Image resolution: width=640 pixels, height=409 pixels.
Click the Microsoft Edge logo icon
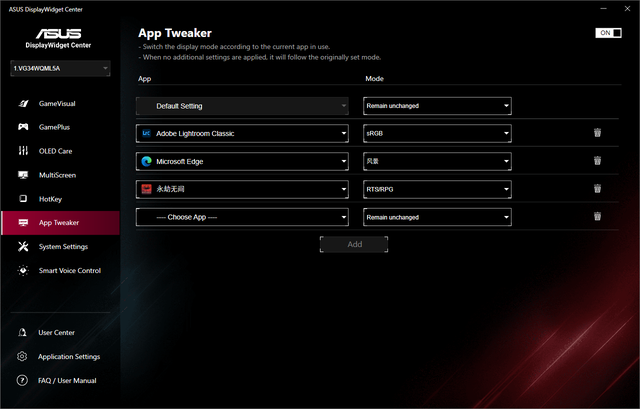(147, 161)
